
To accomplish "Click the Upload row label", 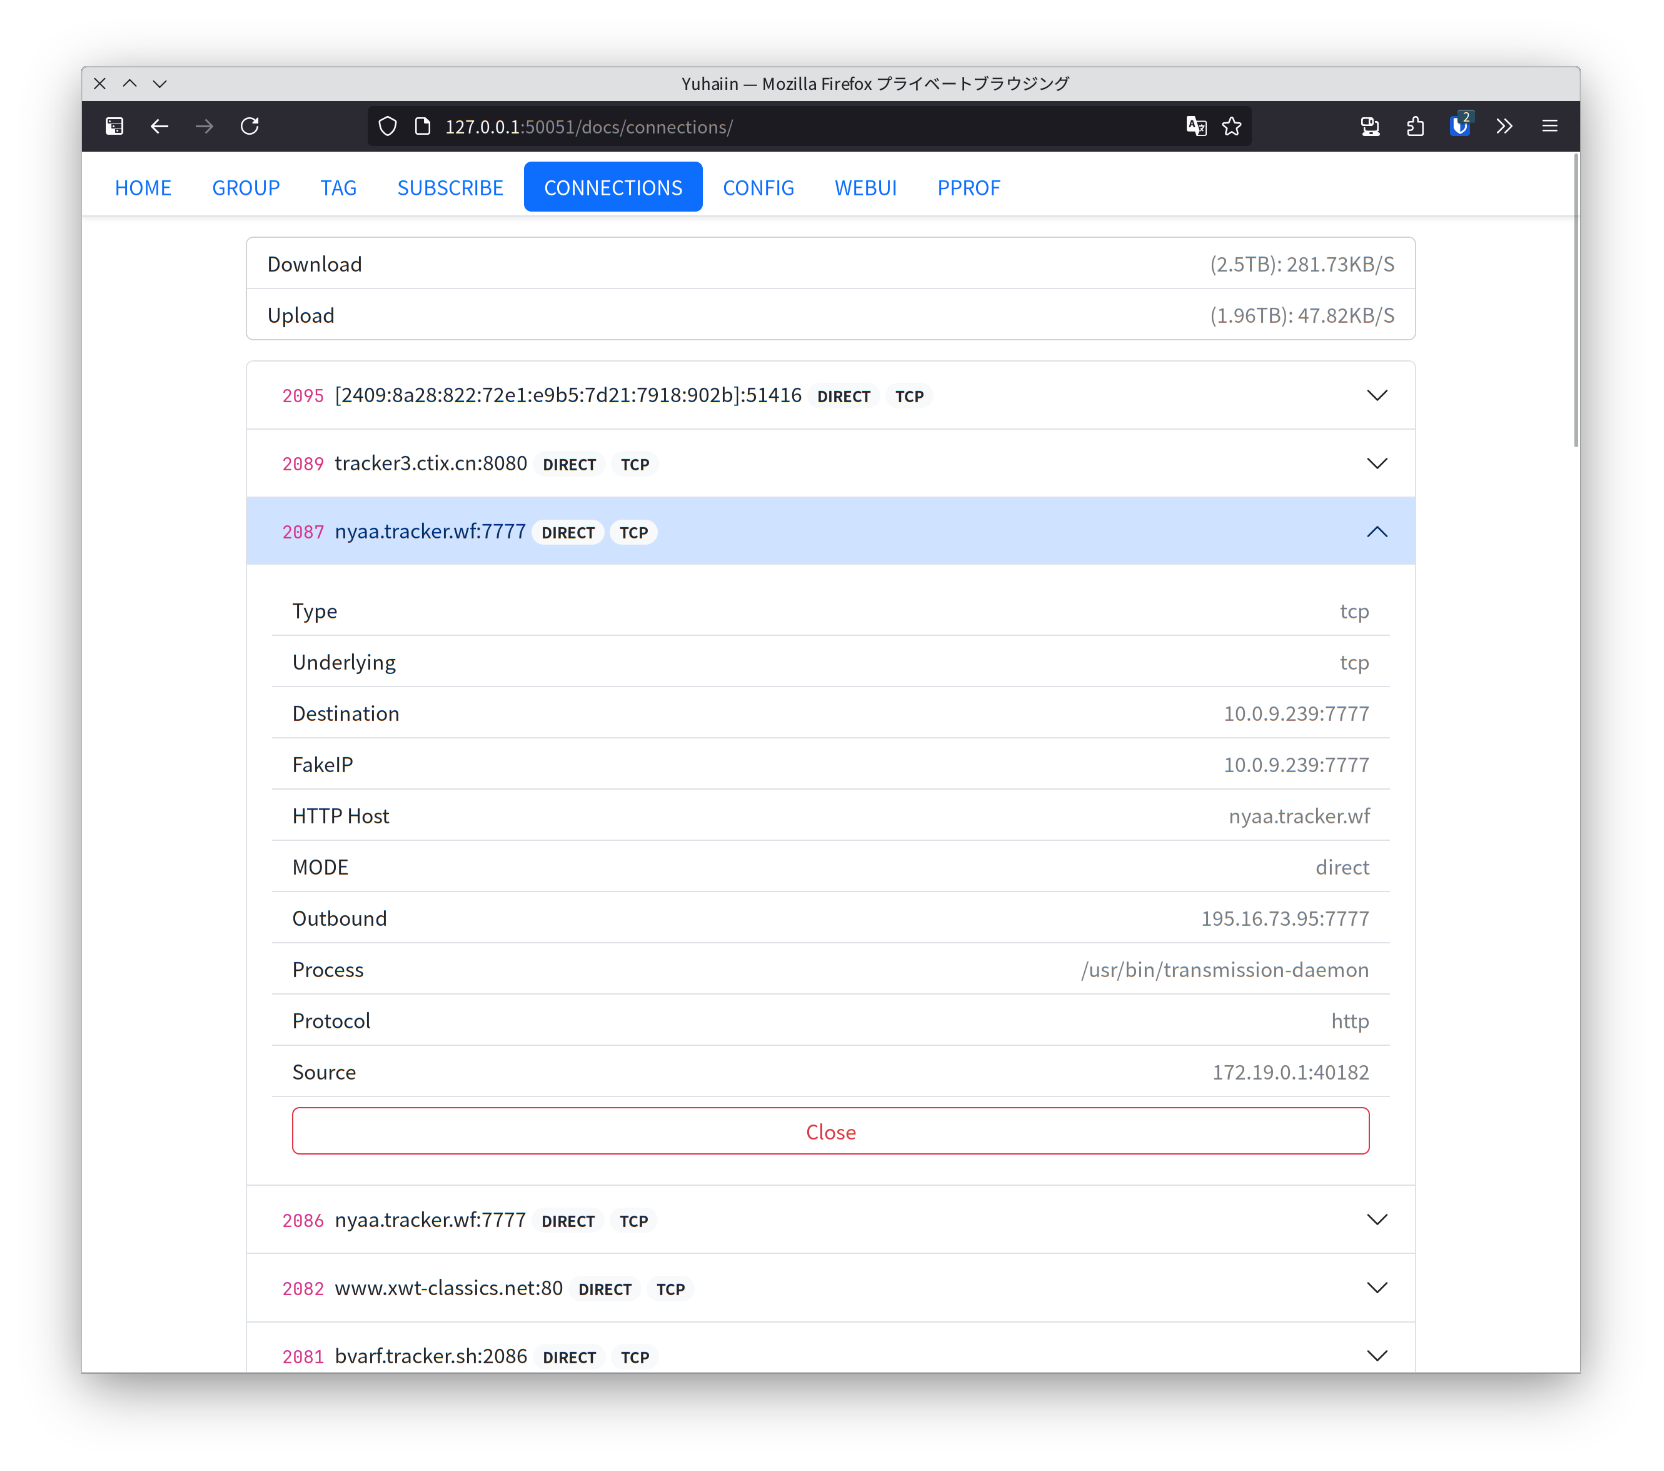I will coord(301,316).
